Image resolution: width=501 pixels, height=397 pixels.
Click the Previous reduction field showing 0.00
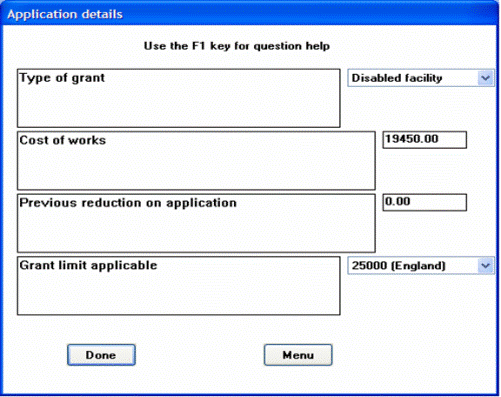click(x=424, y=202)
